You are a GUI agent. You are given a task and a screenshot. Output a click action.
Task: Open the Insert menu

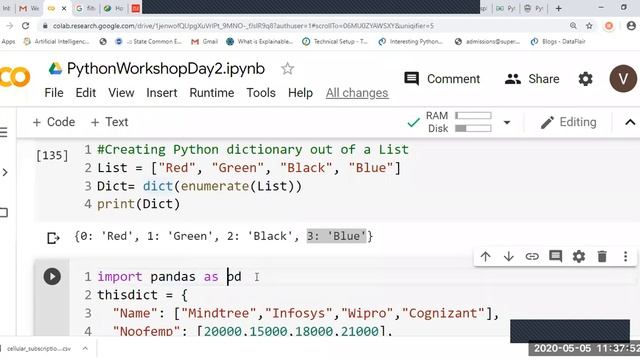point(162,93)
